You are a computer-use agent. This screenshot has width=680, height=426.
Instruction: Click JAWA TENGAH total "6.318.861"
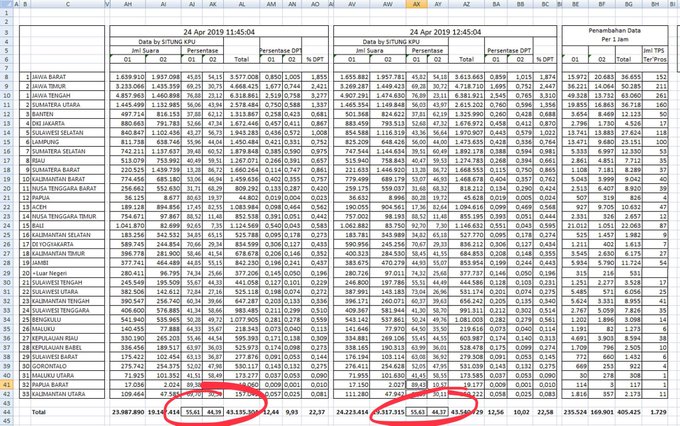(x=243, y=95)
